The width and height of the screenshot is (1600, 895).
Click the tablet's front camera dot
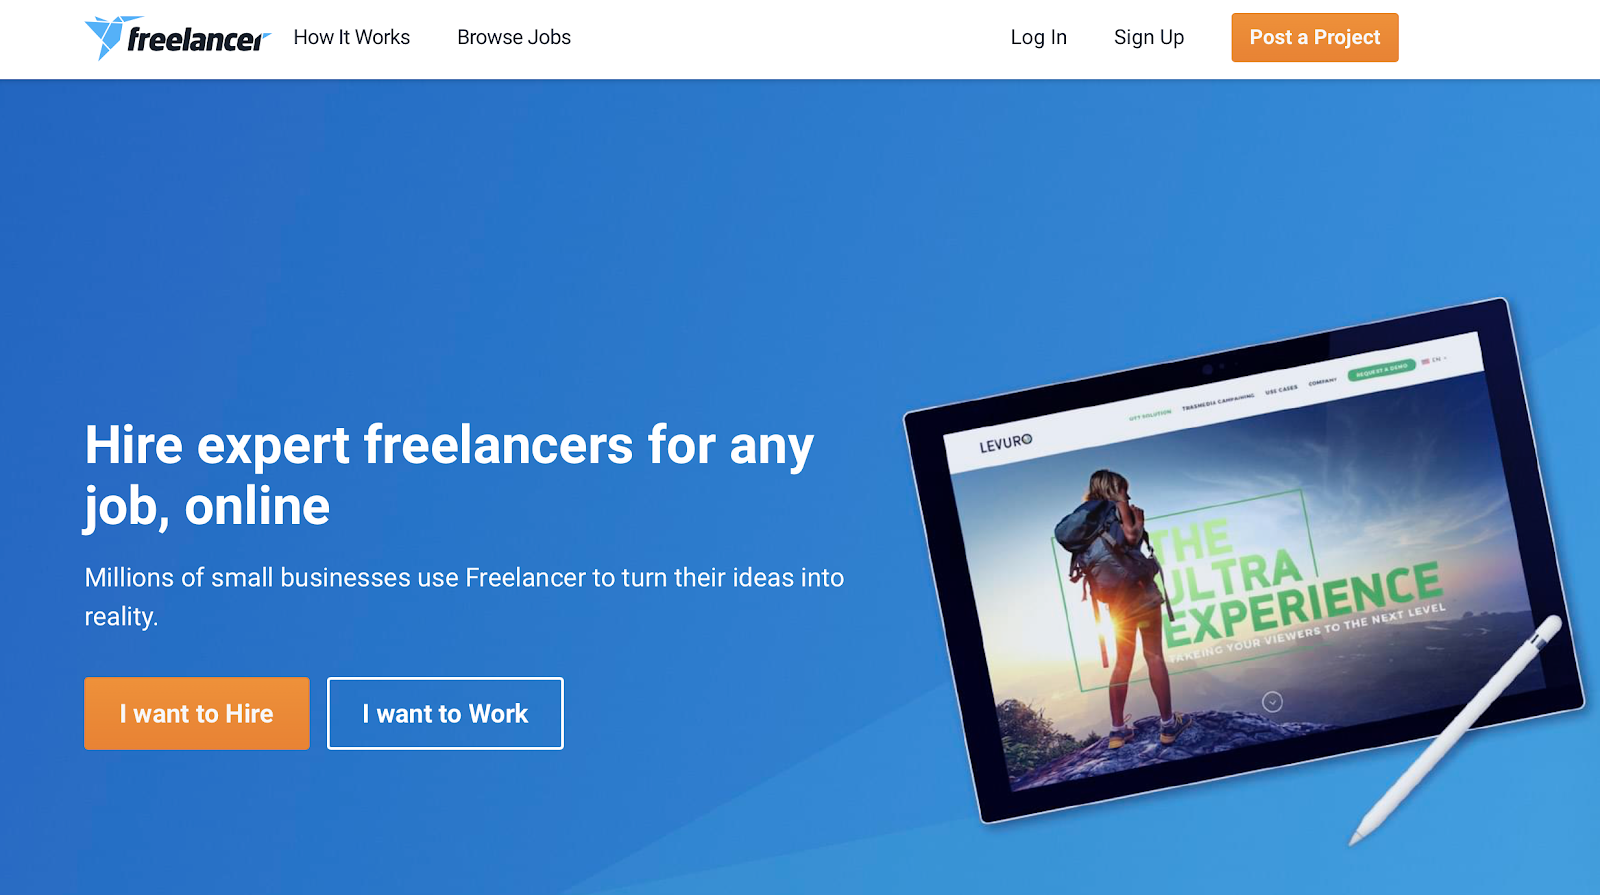1208,369
